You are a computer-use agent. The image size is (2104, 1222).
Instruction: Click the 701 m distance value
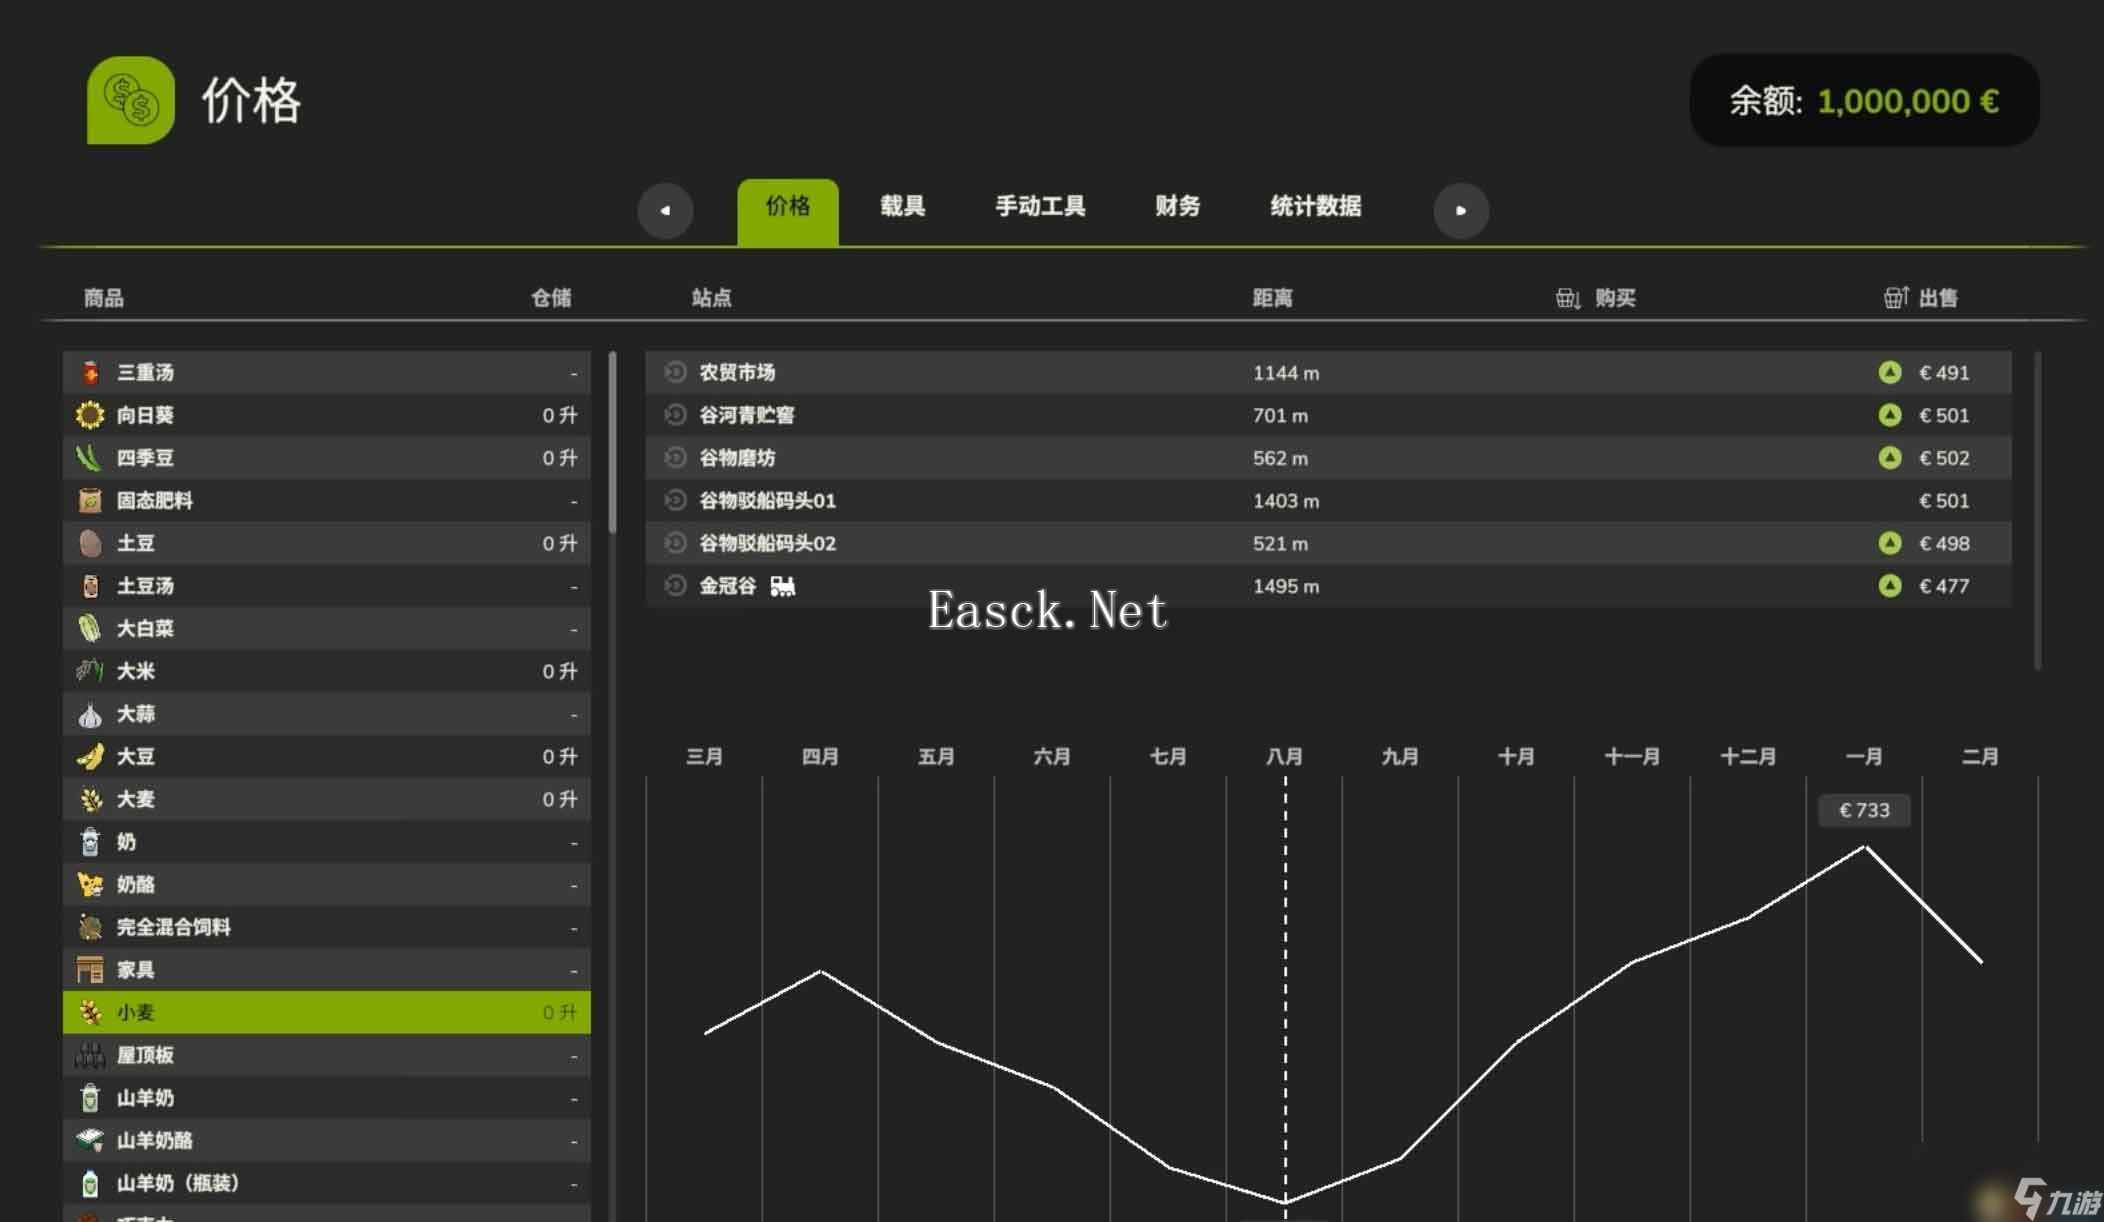[1280, 415]
